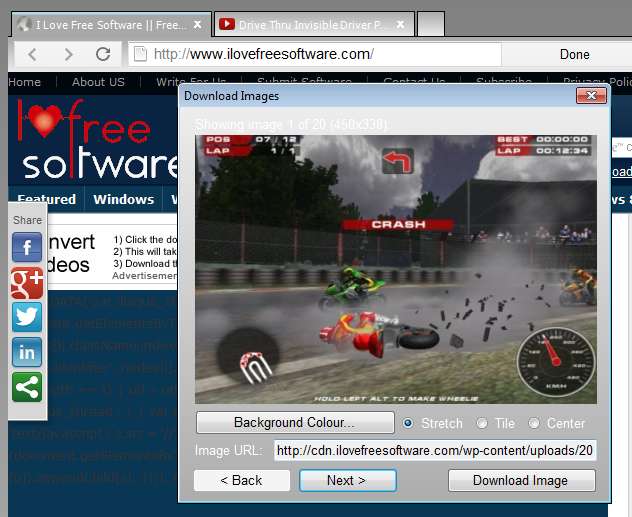Switch to Drive Thru Invisible Driver tab
The image size is (632, 517).
click(x=314, y=25)
